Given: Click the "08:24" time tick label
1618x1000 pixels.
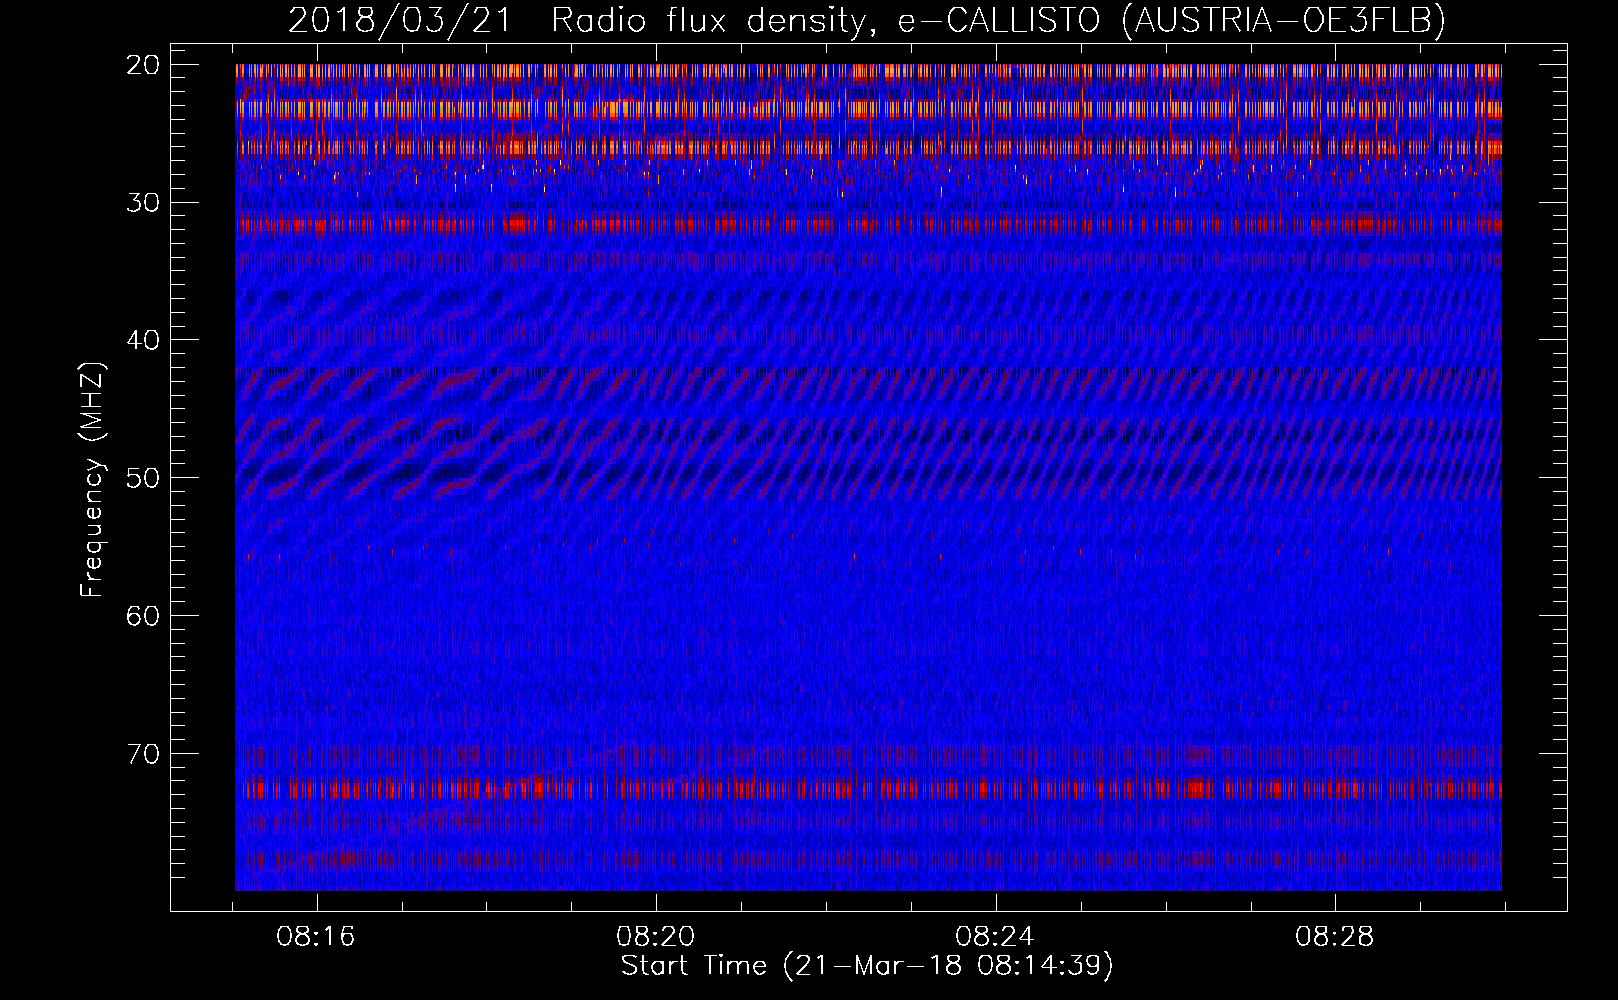Looking at the screenshot, I should click(995, 937).
